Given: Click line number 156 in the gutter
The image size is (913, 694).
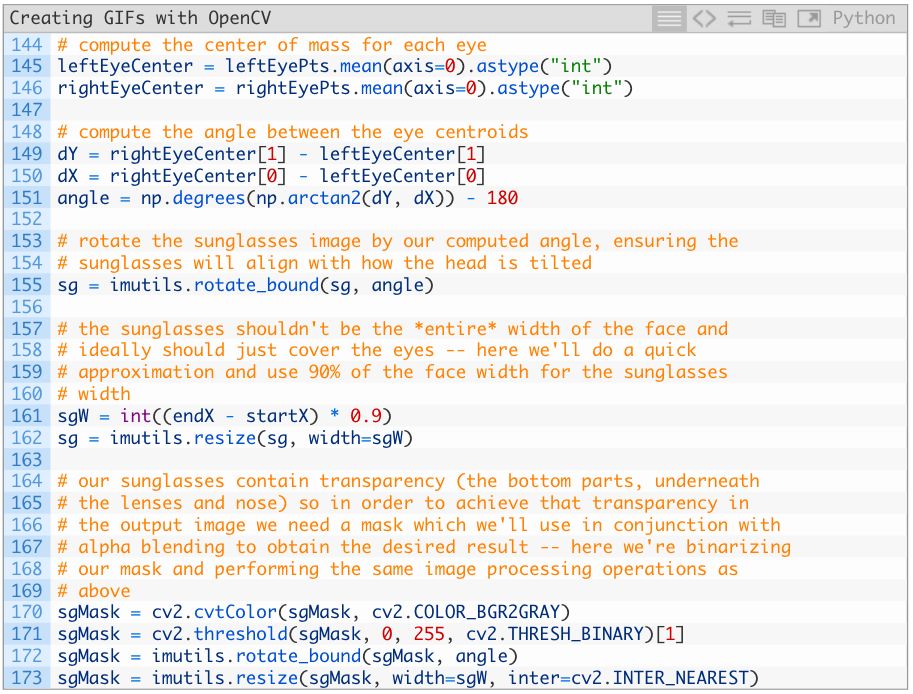Looking at the screenshot, I should click(27, 307).
